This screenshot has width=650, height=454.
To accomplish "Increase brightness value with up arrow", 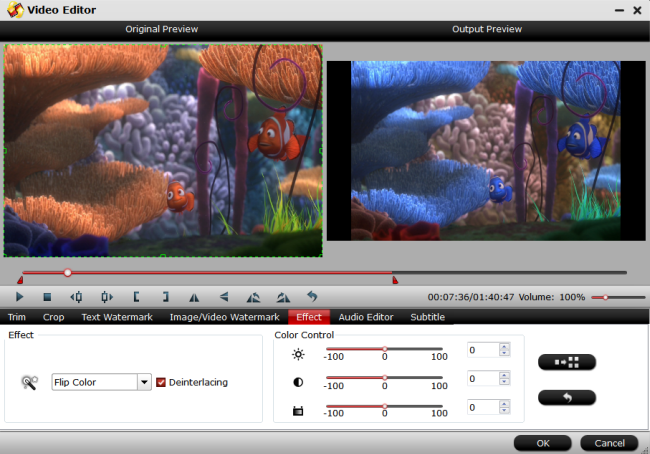I will tap(504, 347).
